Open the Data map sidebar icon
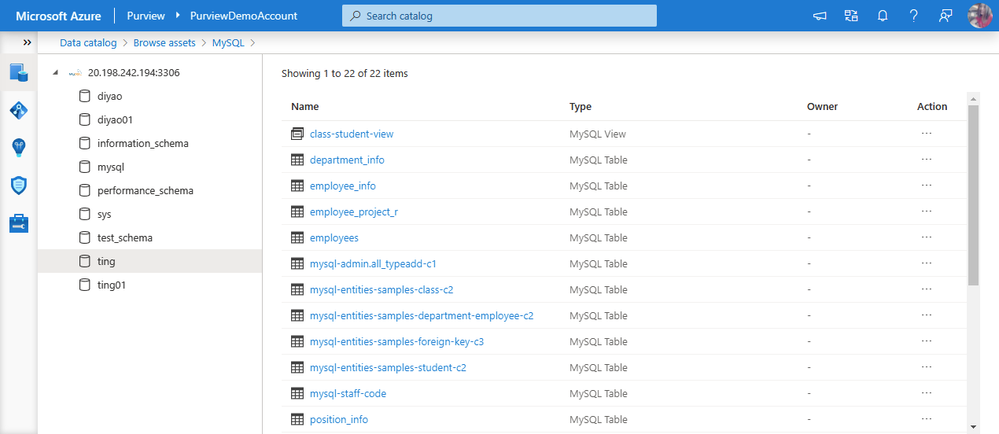Screen dimensions: 999x434 (18, 110)
